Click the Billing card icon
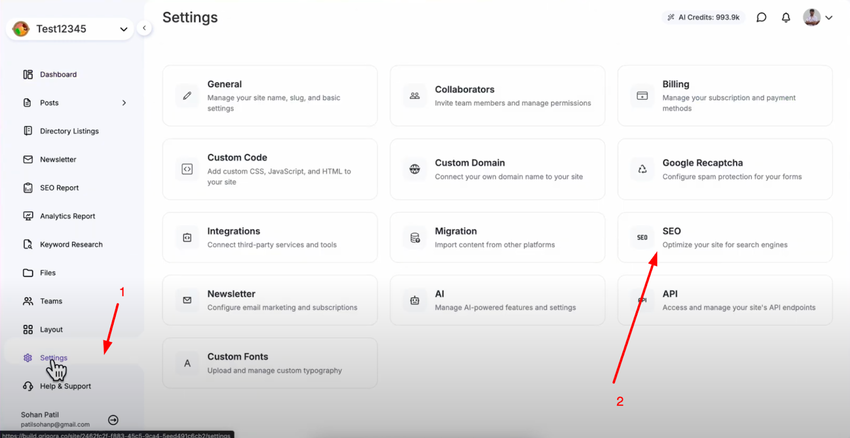 pyautogui.click(x=642, y=96)
